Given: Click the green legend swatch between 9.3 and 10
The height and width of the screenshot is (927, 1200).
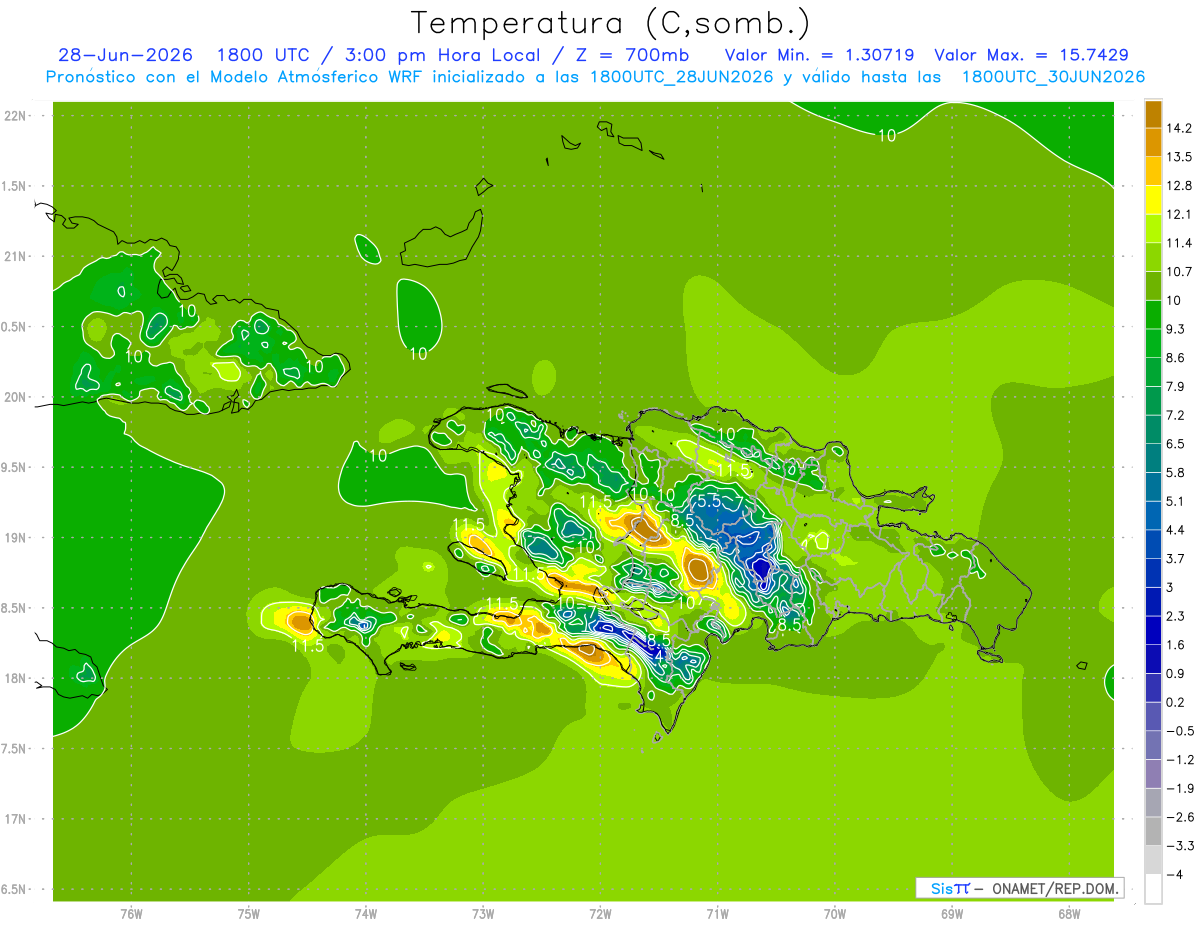Looking at the screenshot, I should point(1153,314).
